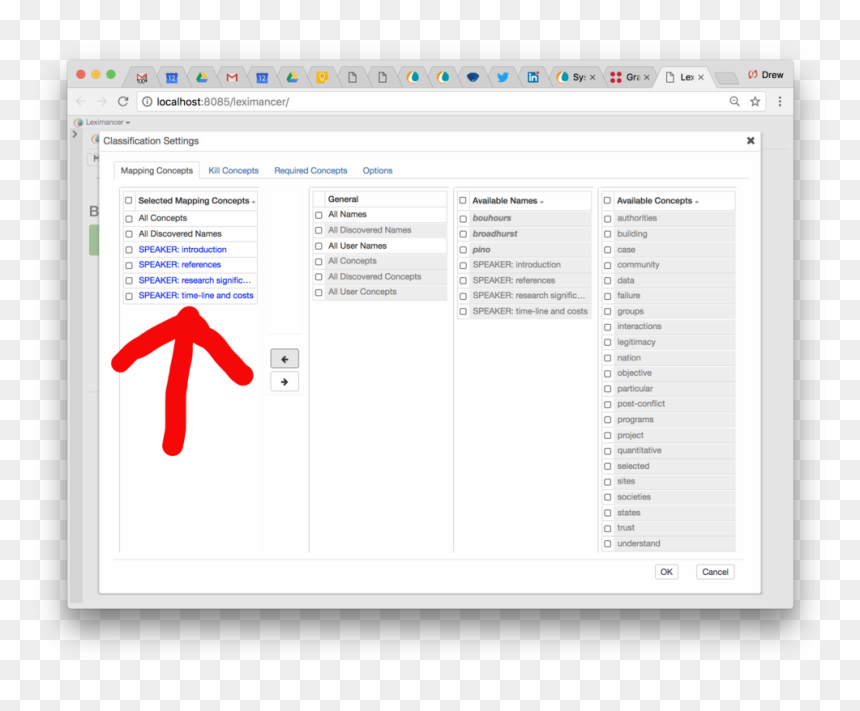
Task: Sort the Selected Mapping Concepts column
Action: point(197,201)
